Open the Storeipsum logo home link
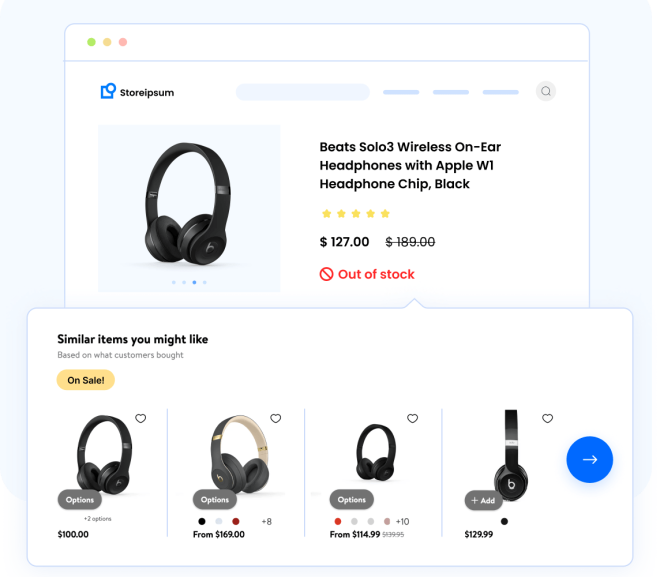This screenshot has height=577, width=660. click(137, 92)
